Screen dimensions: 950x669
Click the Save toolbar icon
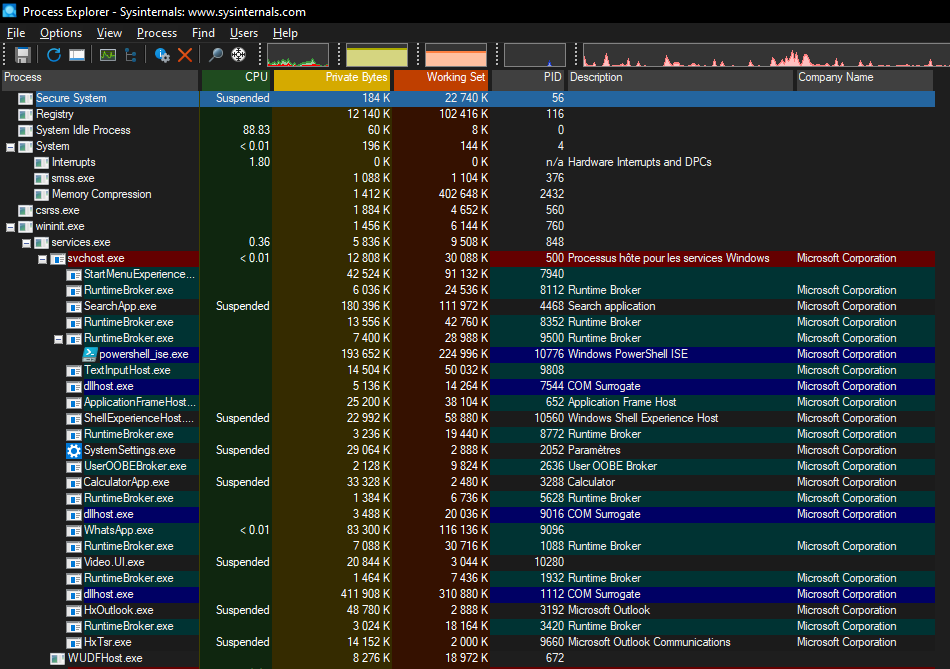click(x=22, y=55)
